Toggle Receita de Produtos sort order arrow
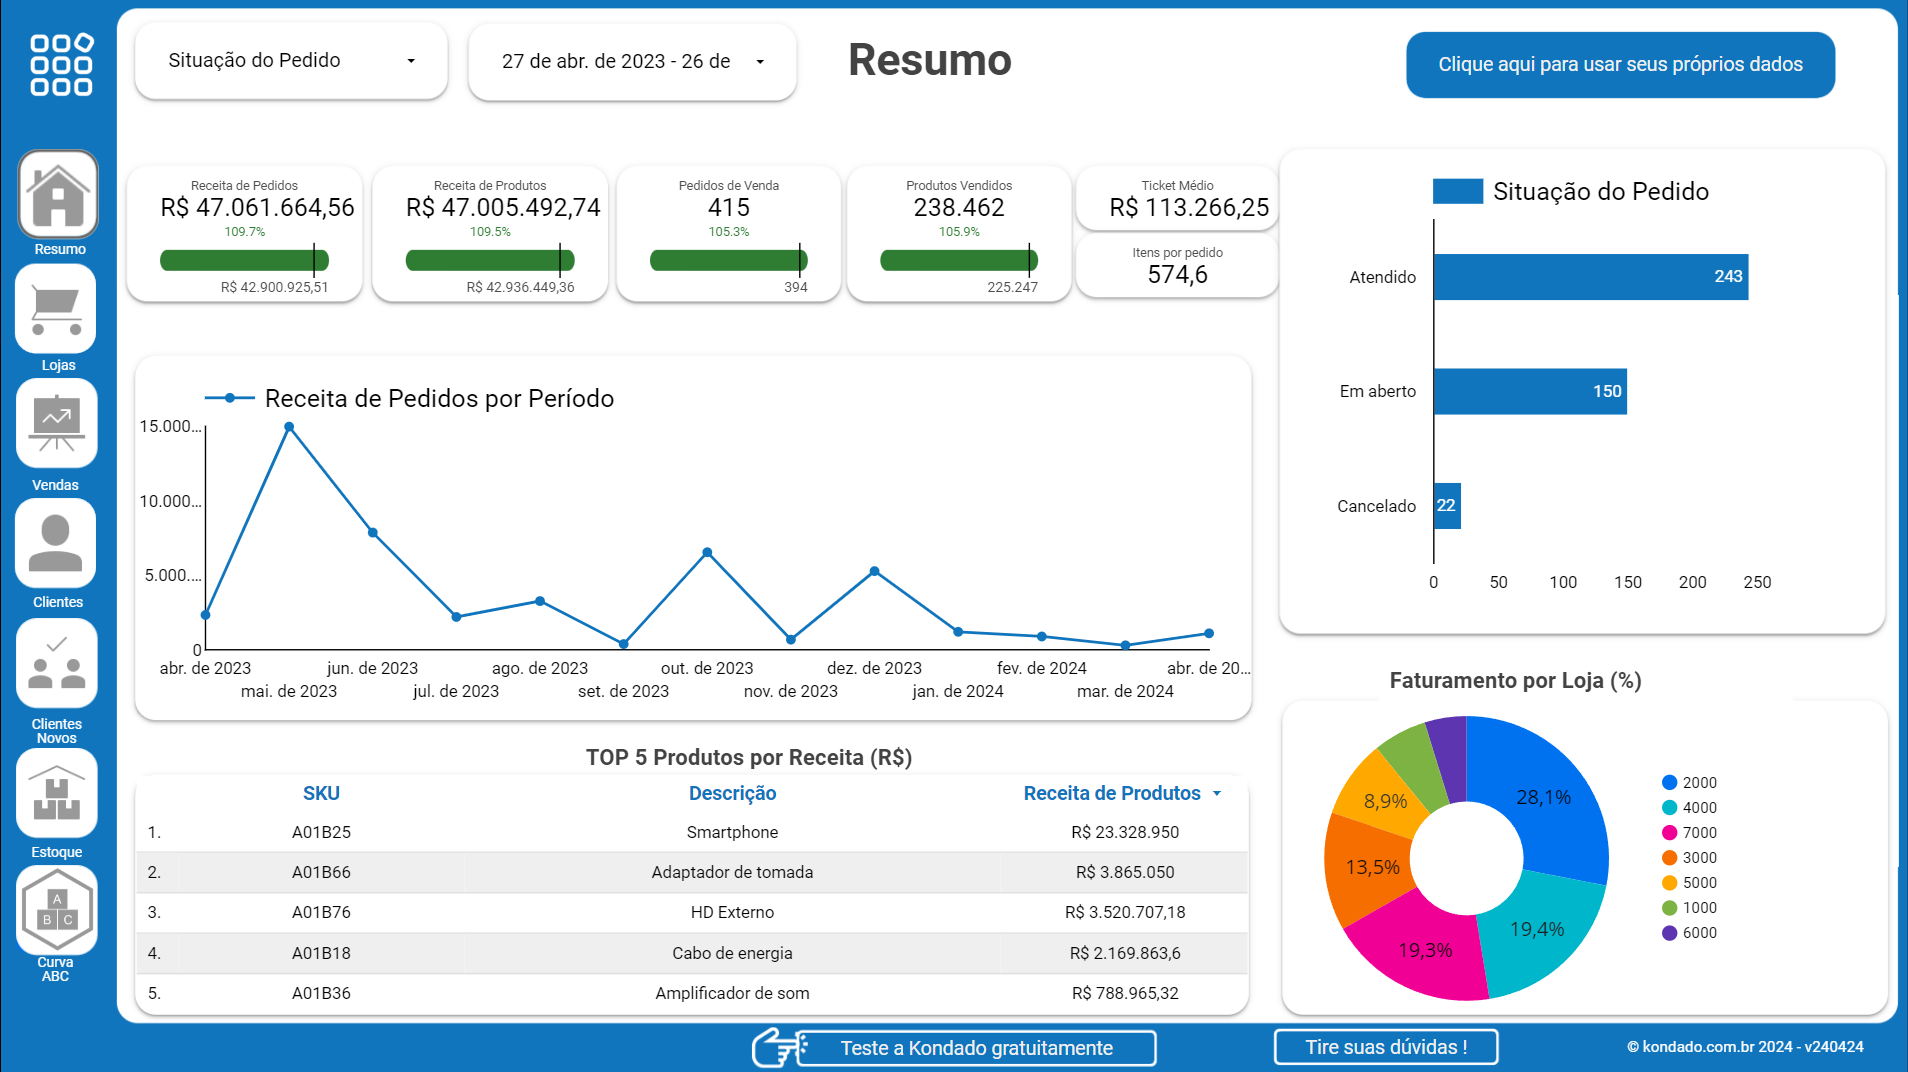1908x1072 pixels. (1218, 793)
